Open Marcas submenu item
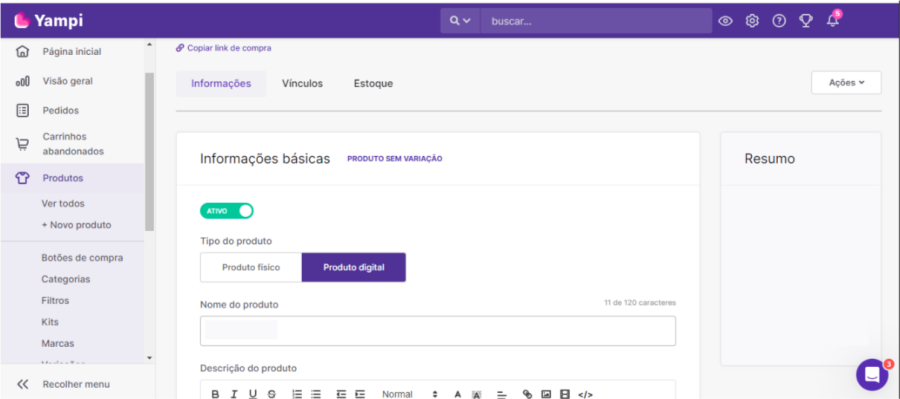The height and width of the screenshot is (399, 900). click(57, 343)
